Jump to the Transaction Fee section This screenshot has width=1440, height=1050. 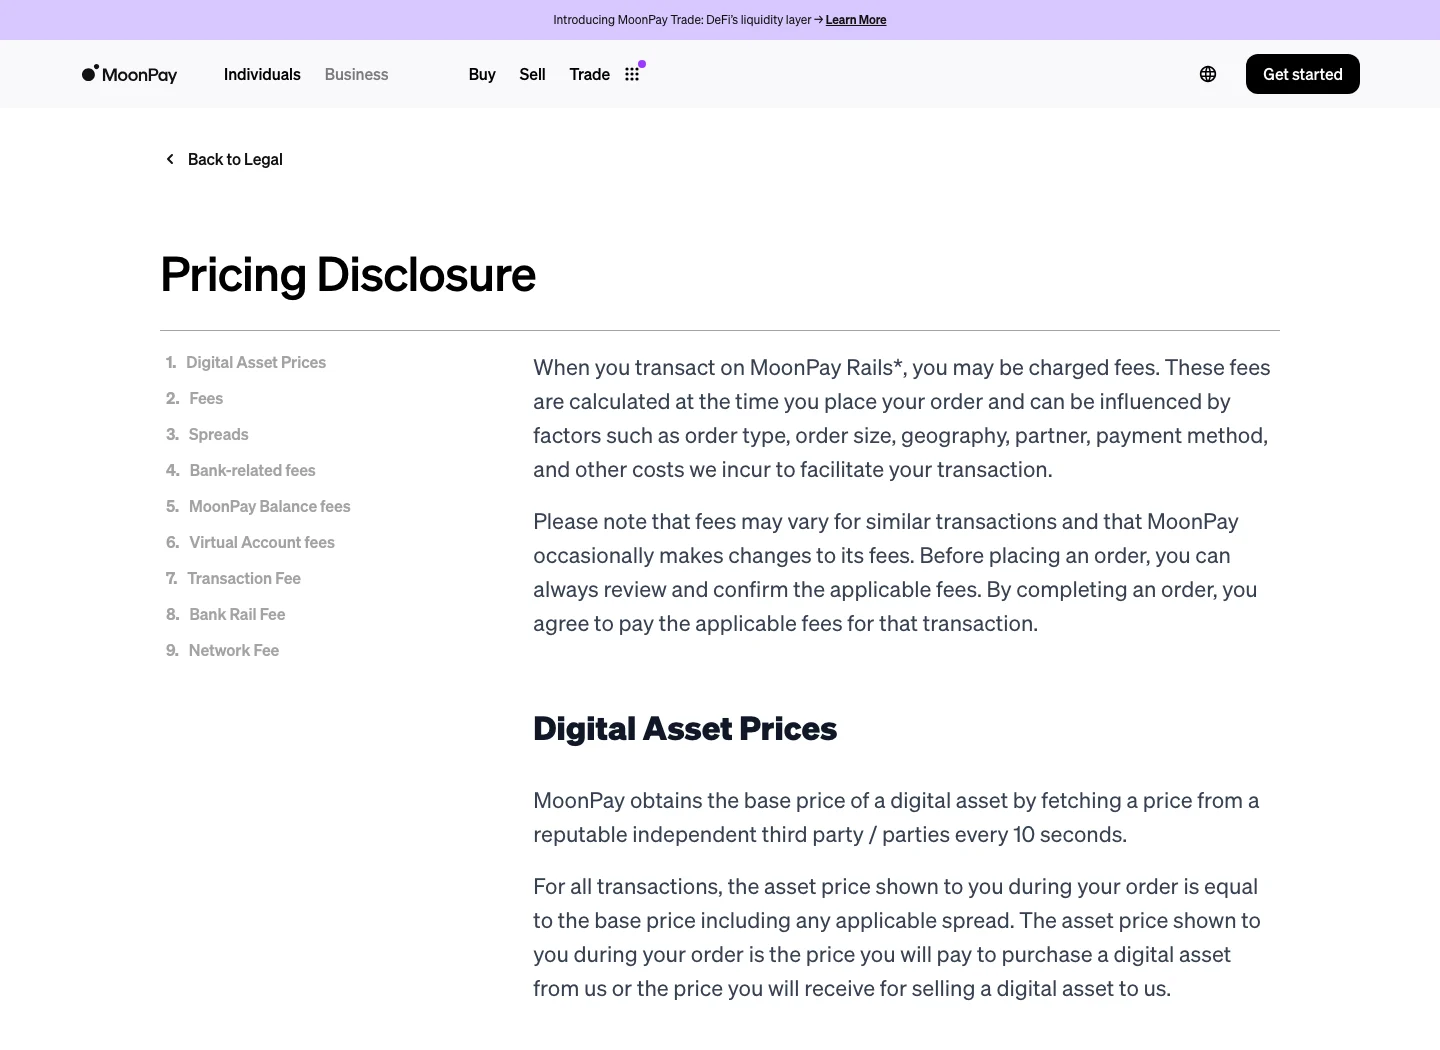point(244,578)
